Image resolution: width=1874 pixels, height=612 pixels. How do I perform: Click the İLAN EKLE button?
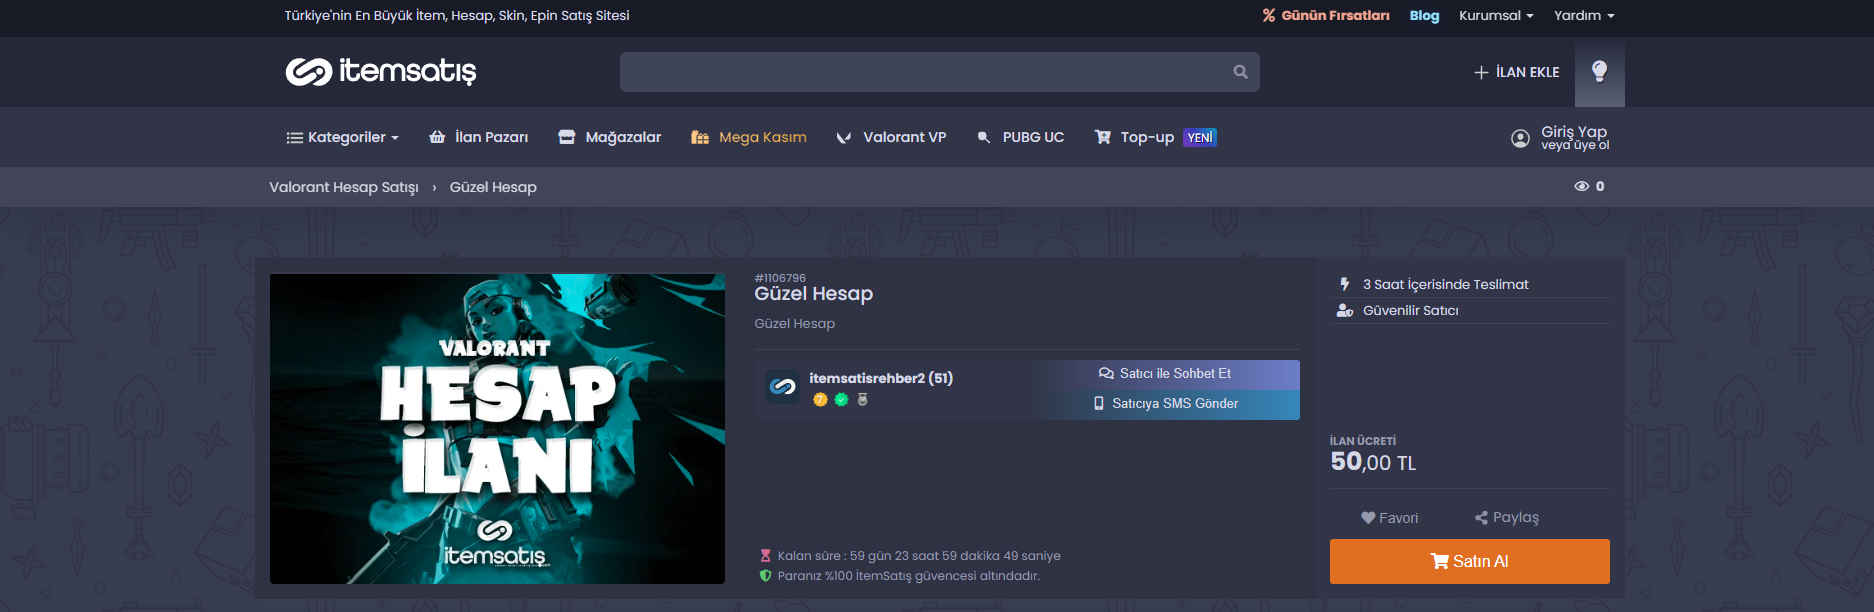(x=1516, y=72)
